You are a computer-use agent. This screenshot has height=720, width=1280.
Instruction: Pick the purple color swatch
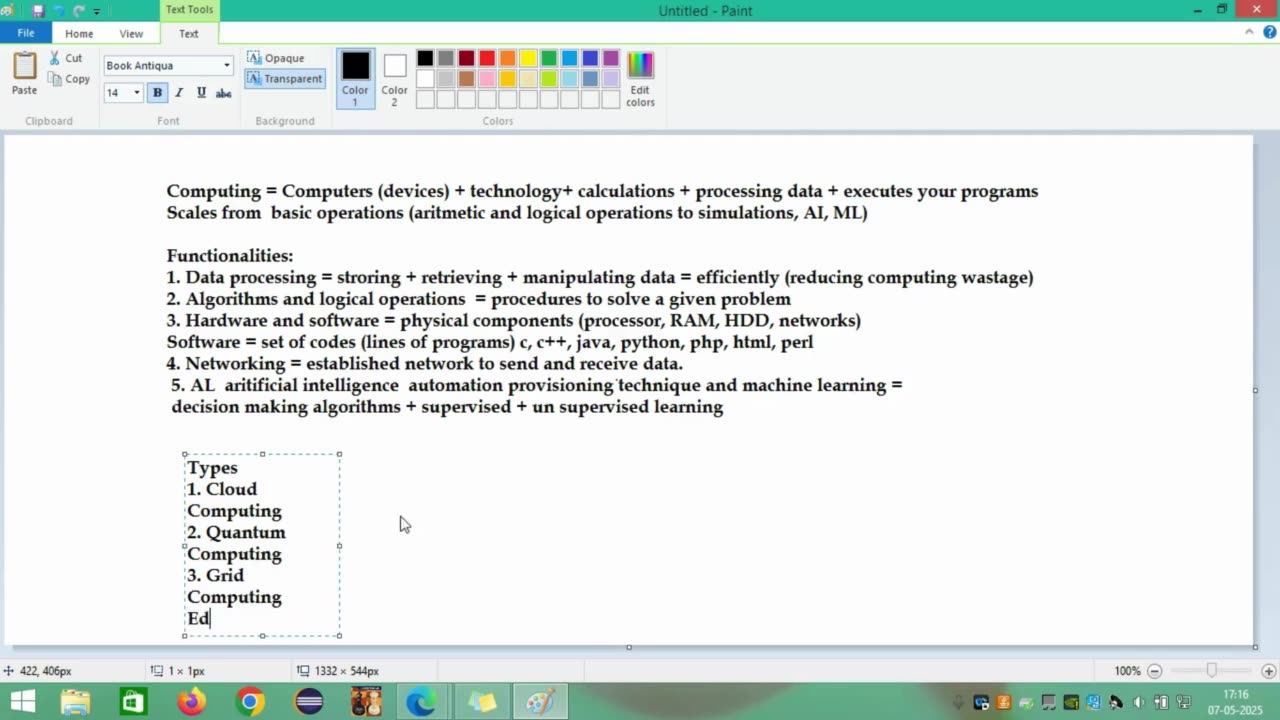tap(611, 58)
